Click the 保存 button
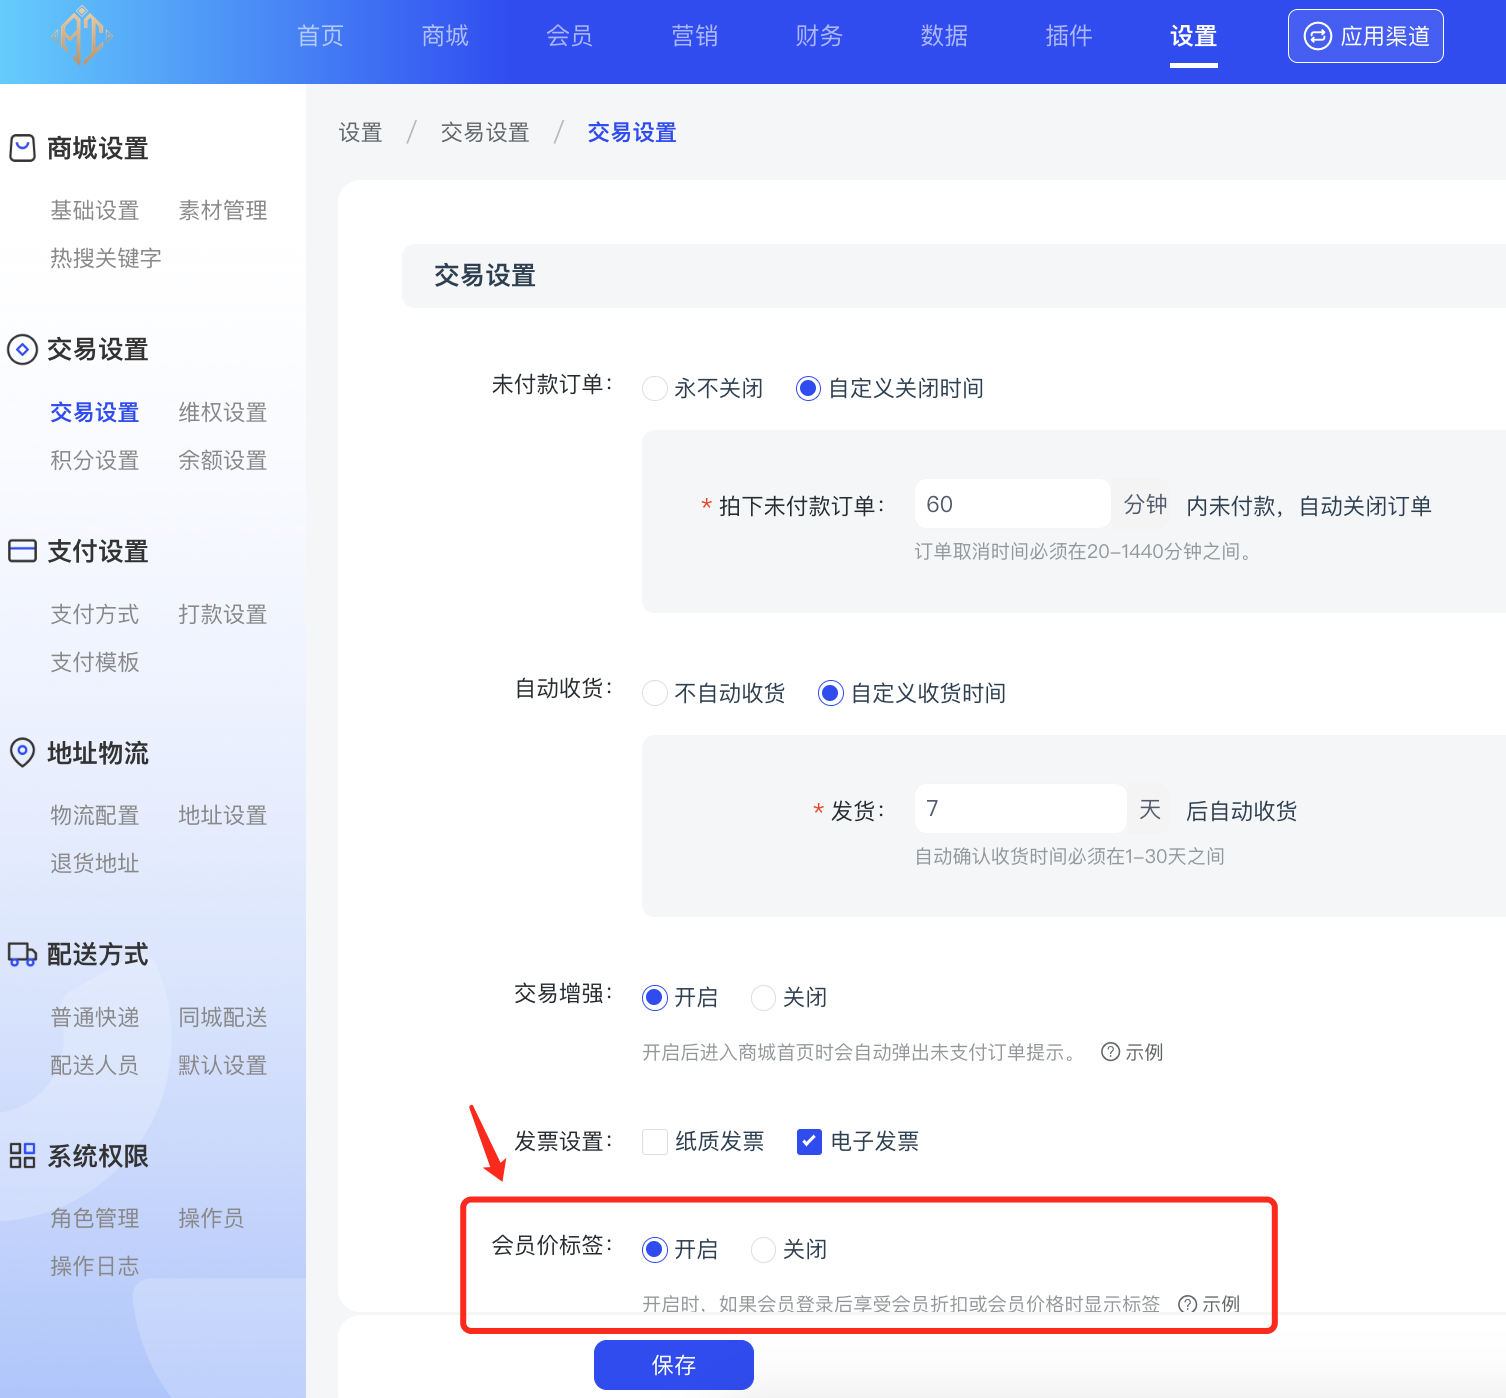This screenshot has height=1398, width=1506. coord(673,1365)
